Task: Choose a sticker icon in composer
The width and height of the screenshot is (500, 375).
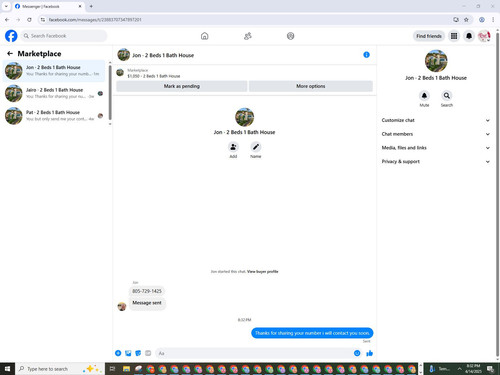Action: pos(138,353)
